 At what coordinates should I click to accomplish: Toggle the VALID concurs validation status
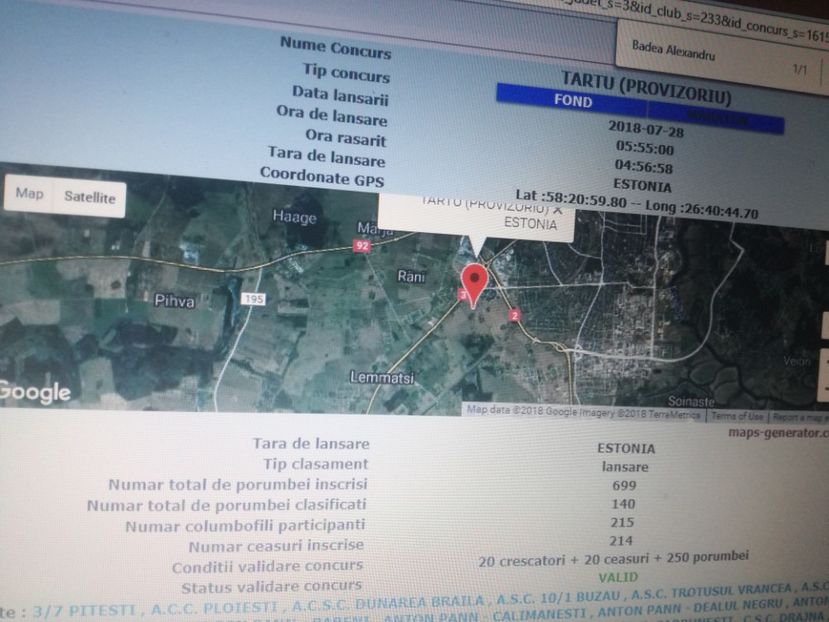click(x=620, y=575)
